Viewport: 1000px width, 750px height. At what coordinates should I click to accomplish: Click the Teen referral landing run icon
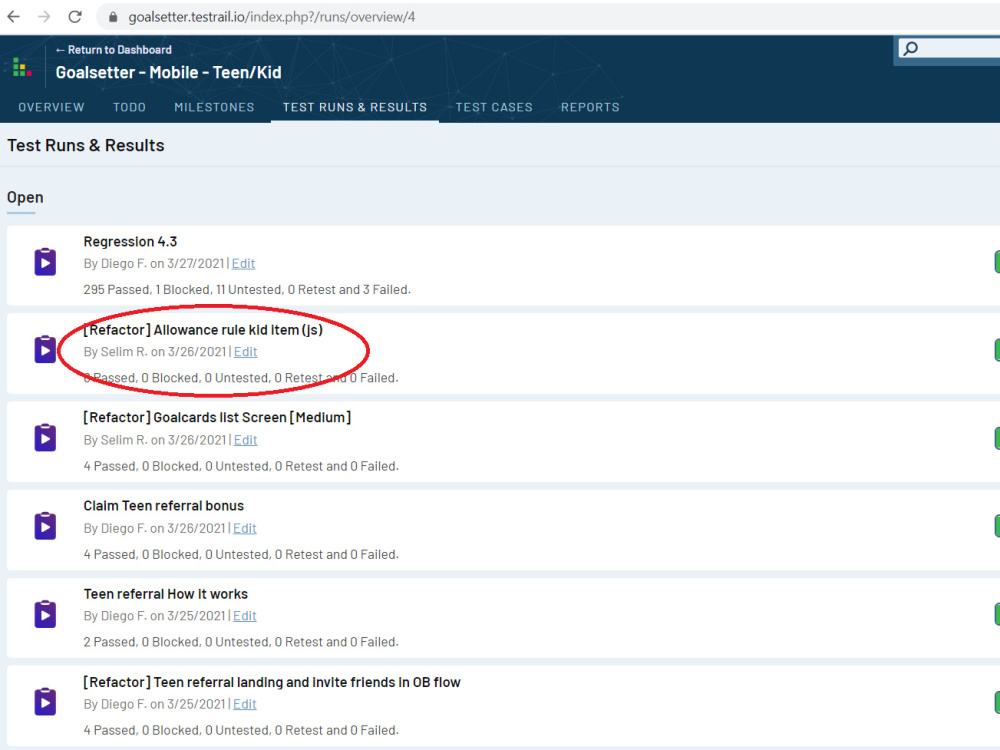pos(45,702)
